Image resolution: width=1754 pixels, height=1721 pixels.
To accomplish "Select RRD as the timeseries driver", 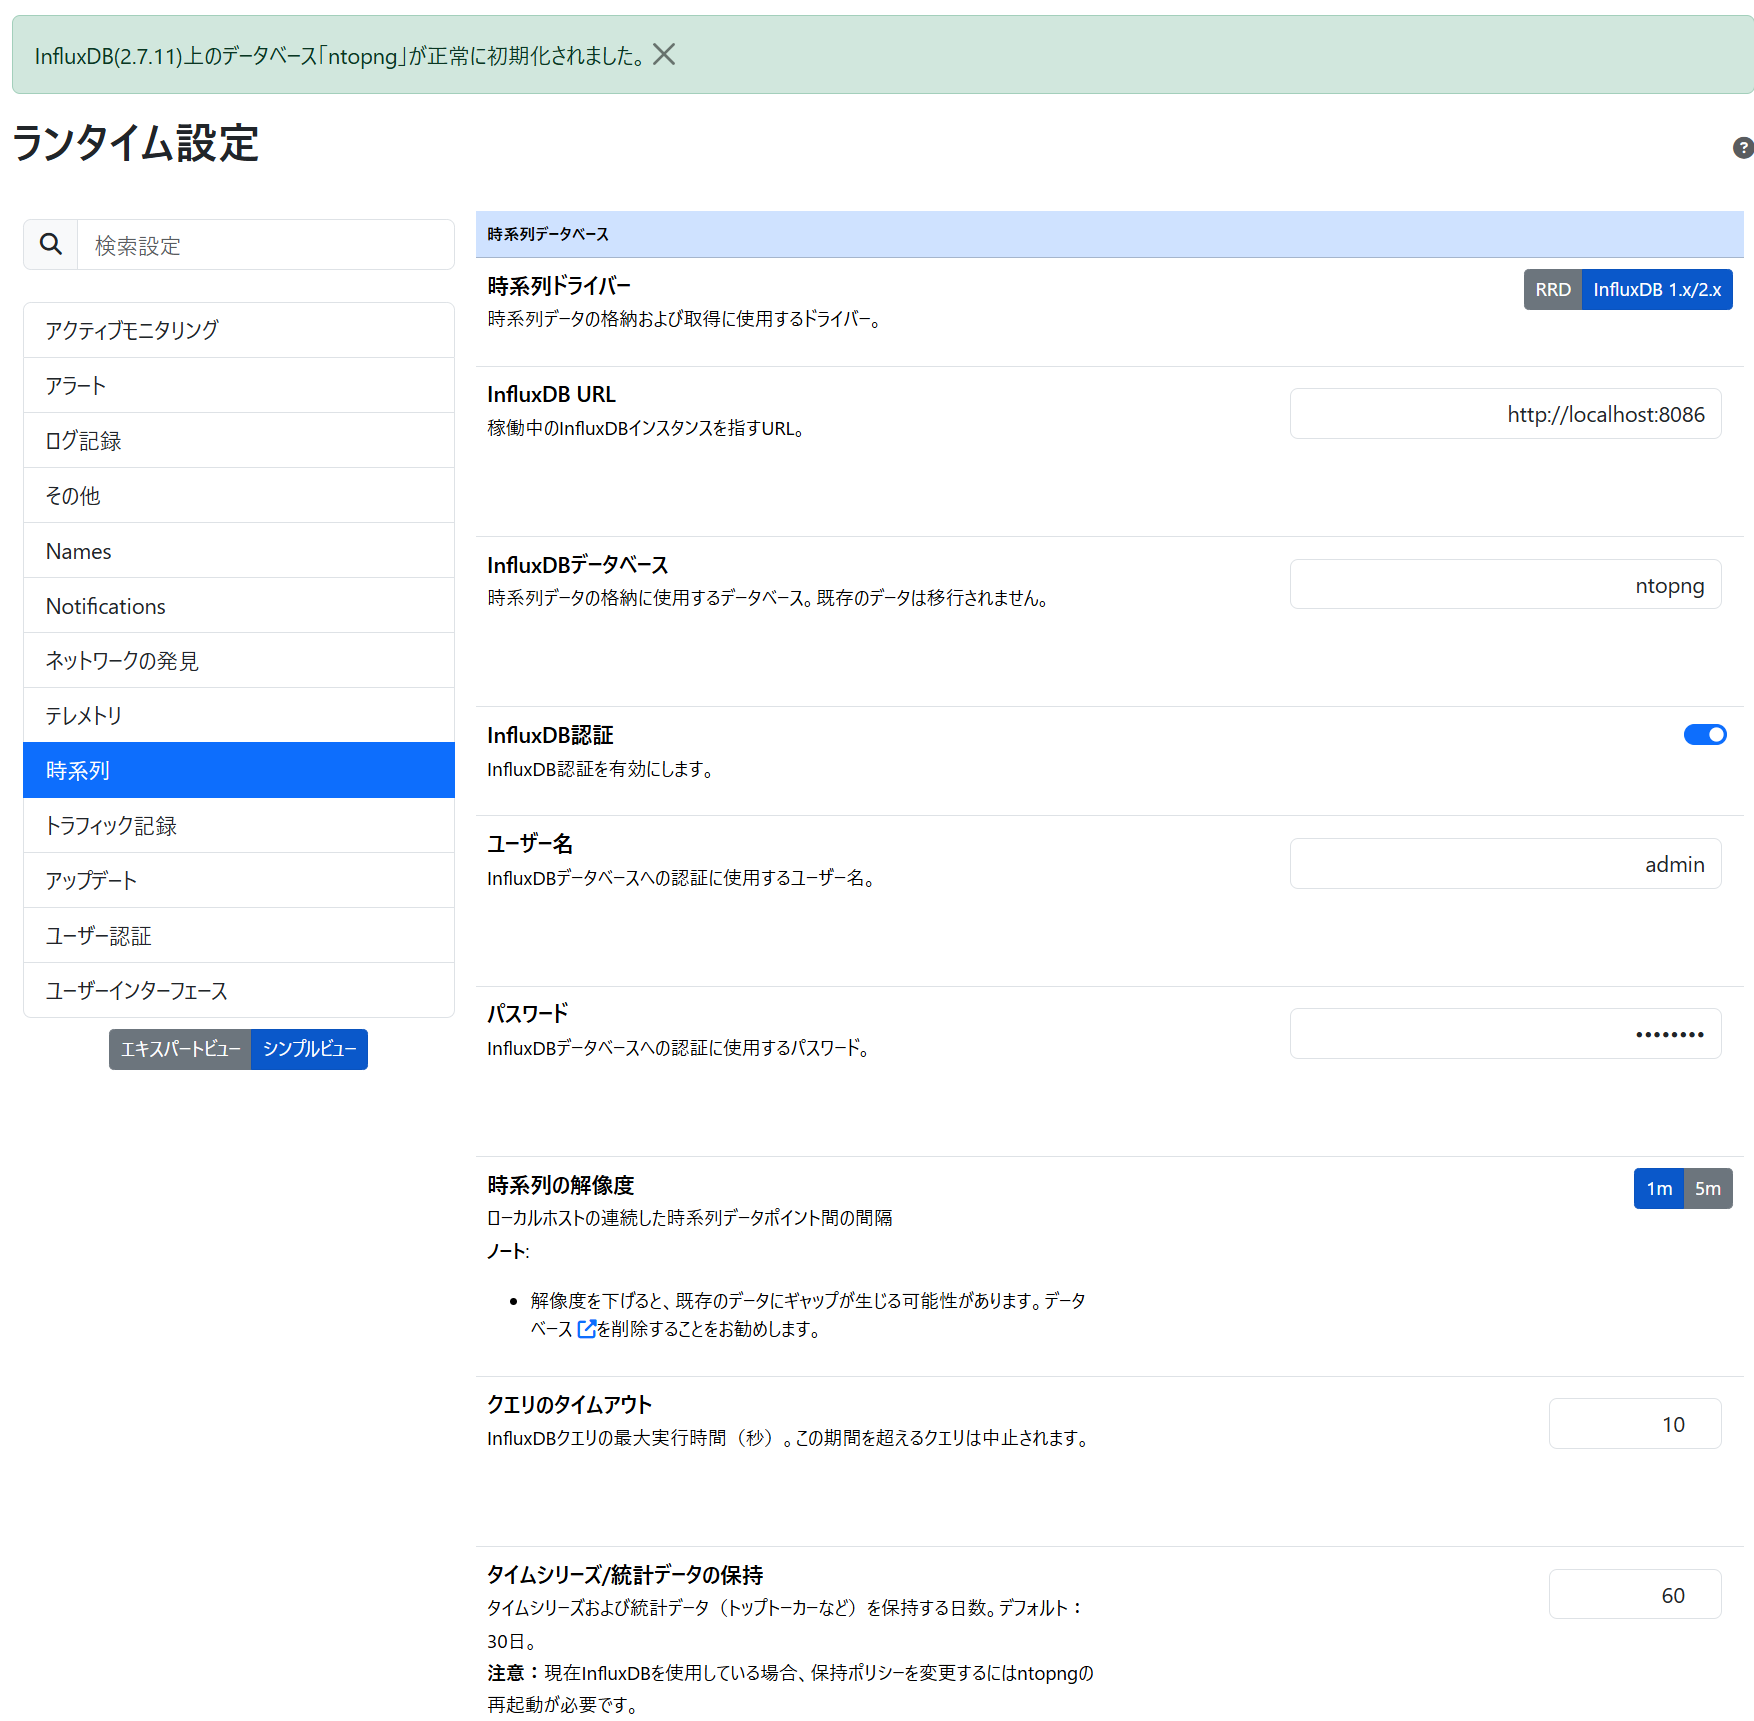I will [x=1552, y=289].
